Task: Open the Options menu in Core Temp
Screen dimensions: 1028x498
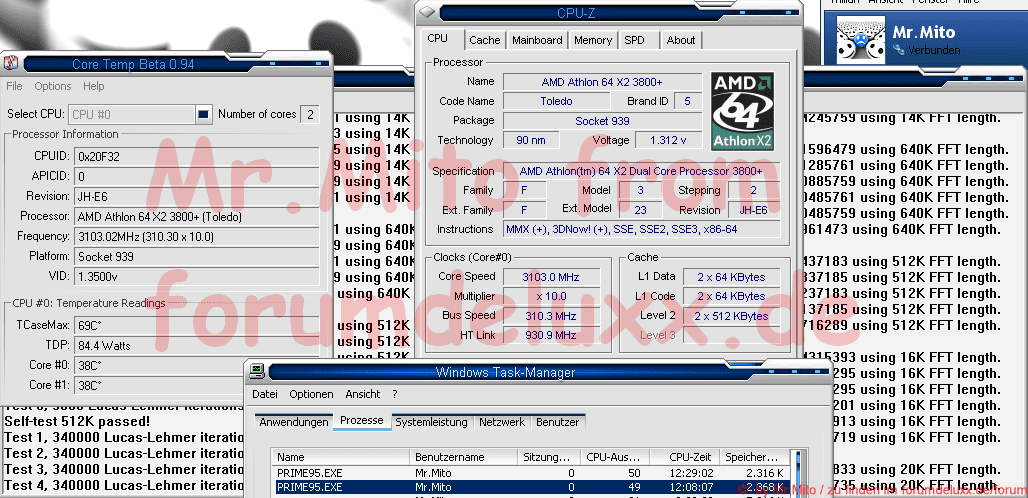Action: click(x=53, y=86)
